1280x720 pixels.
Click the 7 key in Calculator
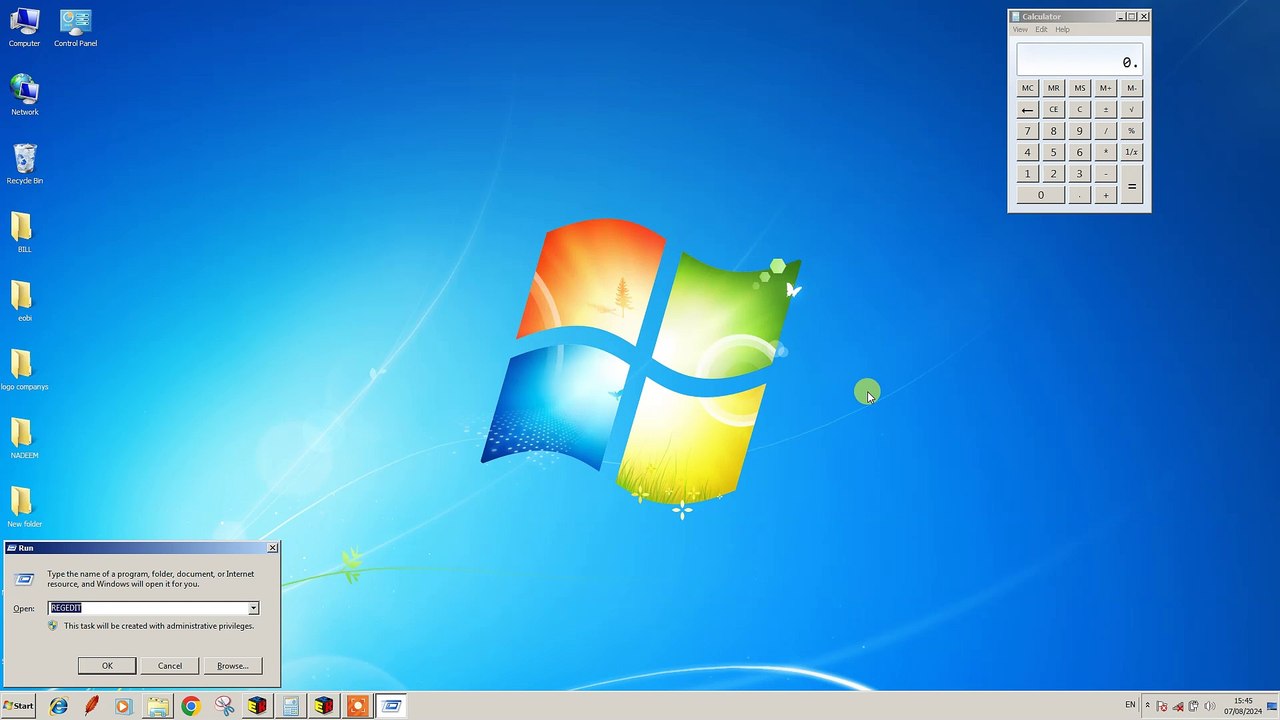point(1027,131)
